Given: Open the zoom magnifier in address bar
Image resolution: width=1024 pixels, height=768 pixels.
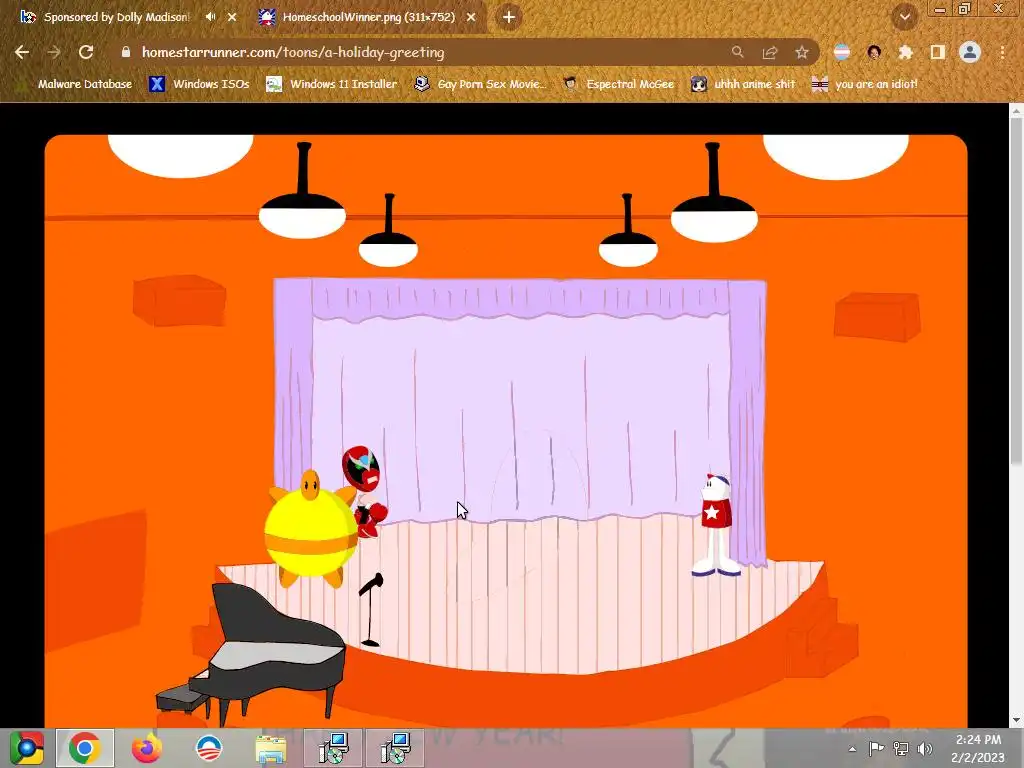Looking at the screenshot, I should coord(737,52).
